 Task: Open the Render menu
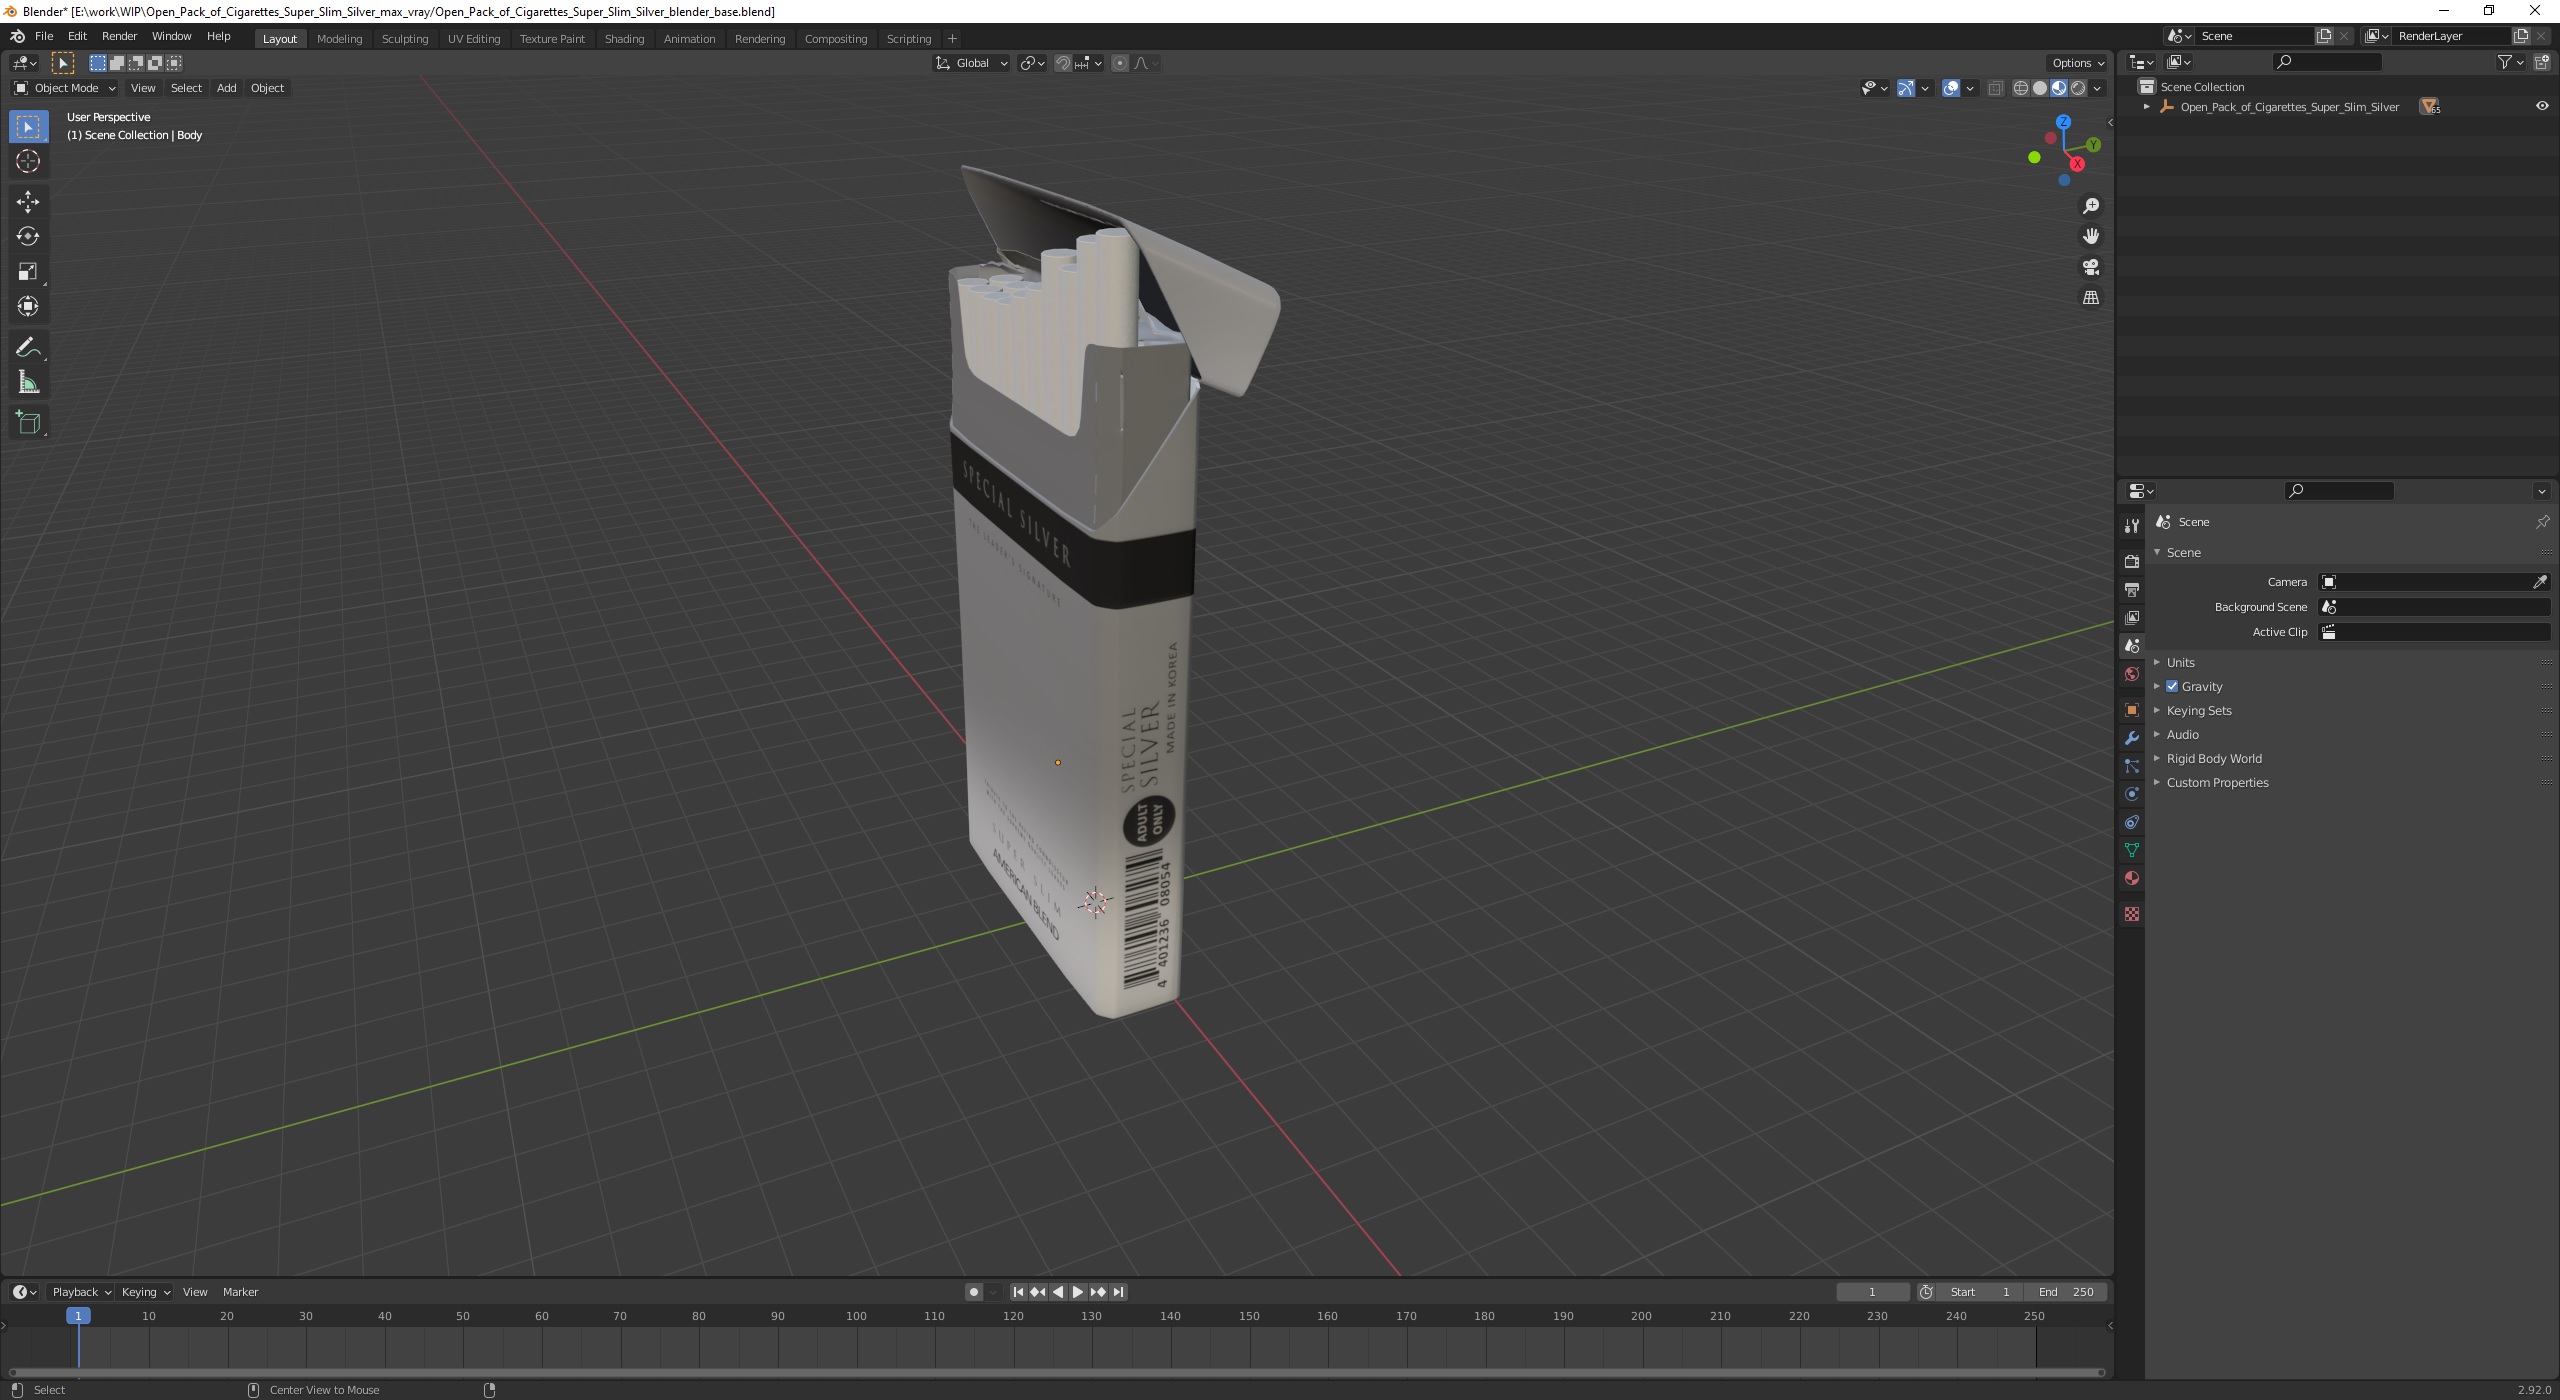(119, 36)
